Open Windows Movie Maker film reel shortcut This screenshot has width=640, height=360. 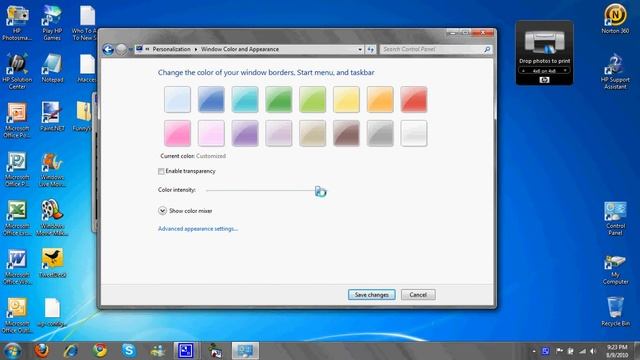pos(52,218)
